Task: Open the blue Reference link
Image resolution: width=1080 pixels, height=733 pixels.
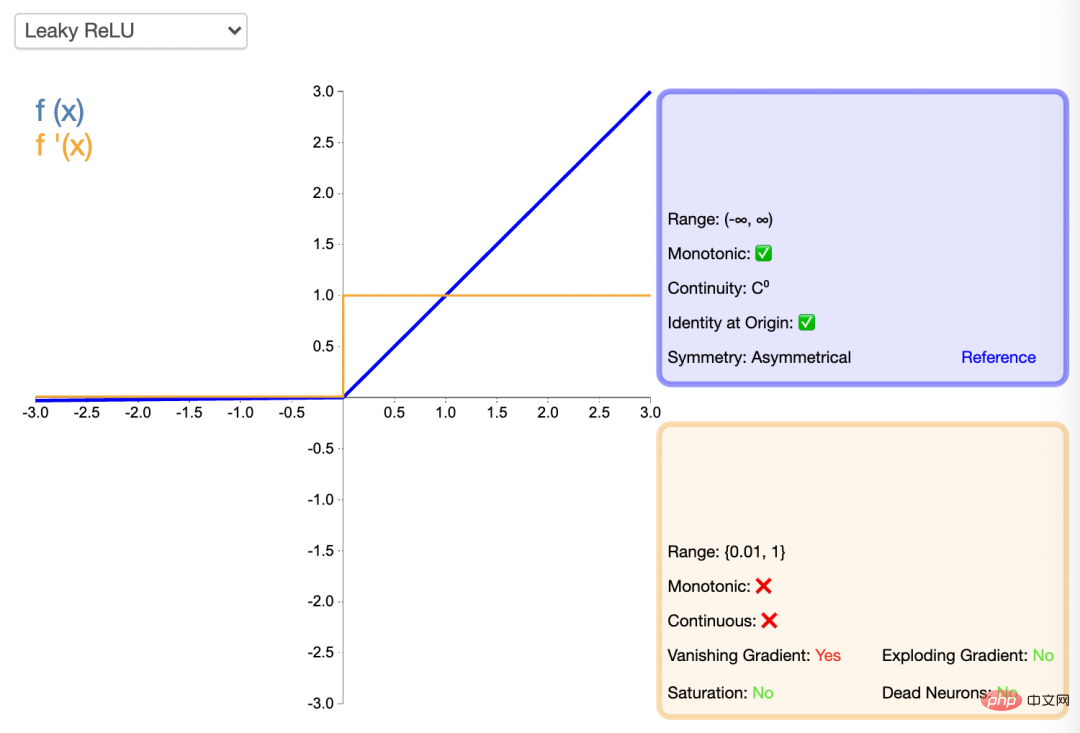Action: coord(998,357)
